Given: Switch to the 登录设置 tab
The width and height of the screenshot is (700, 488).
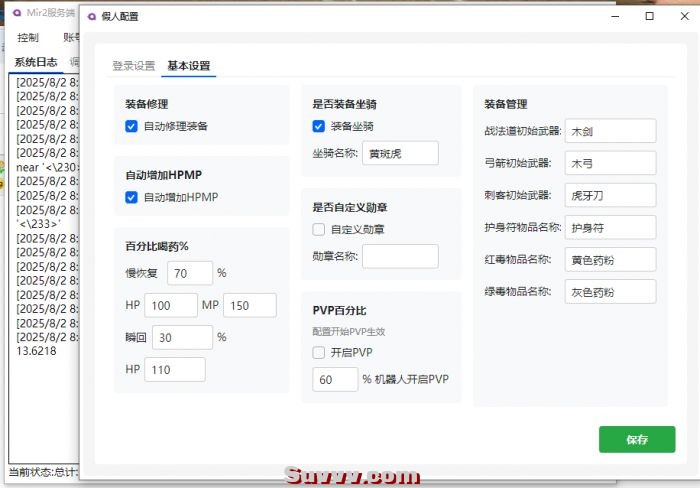Looking at the screenshot, I should (x=133, y=66).
